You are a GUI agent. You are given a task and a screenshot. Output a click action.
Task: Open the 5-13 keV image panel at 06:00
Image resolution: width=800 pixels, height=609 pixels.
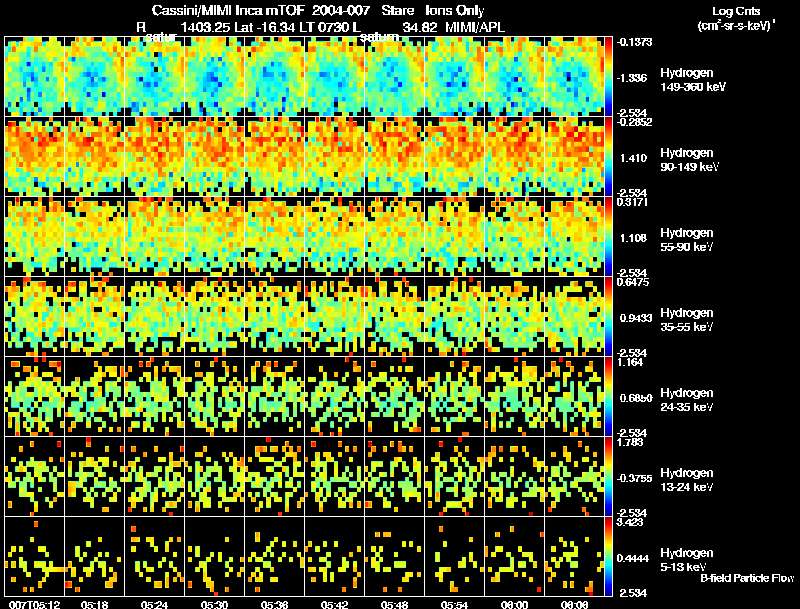click(514, 557)
